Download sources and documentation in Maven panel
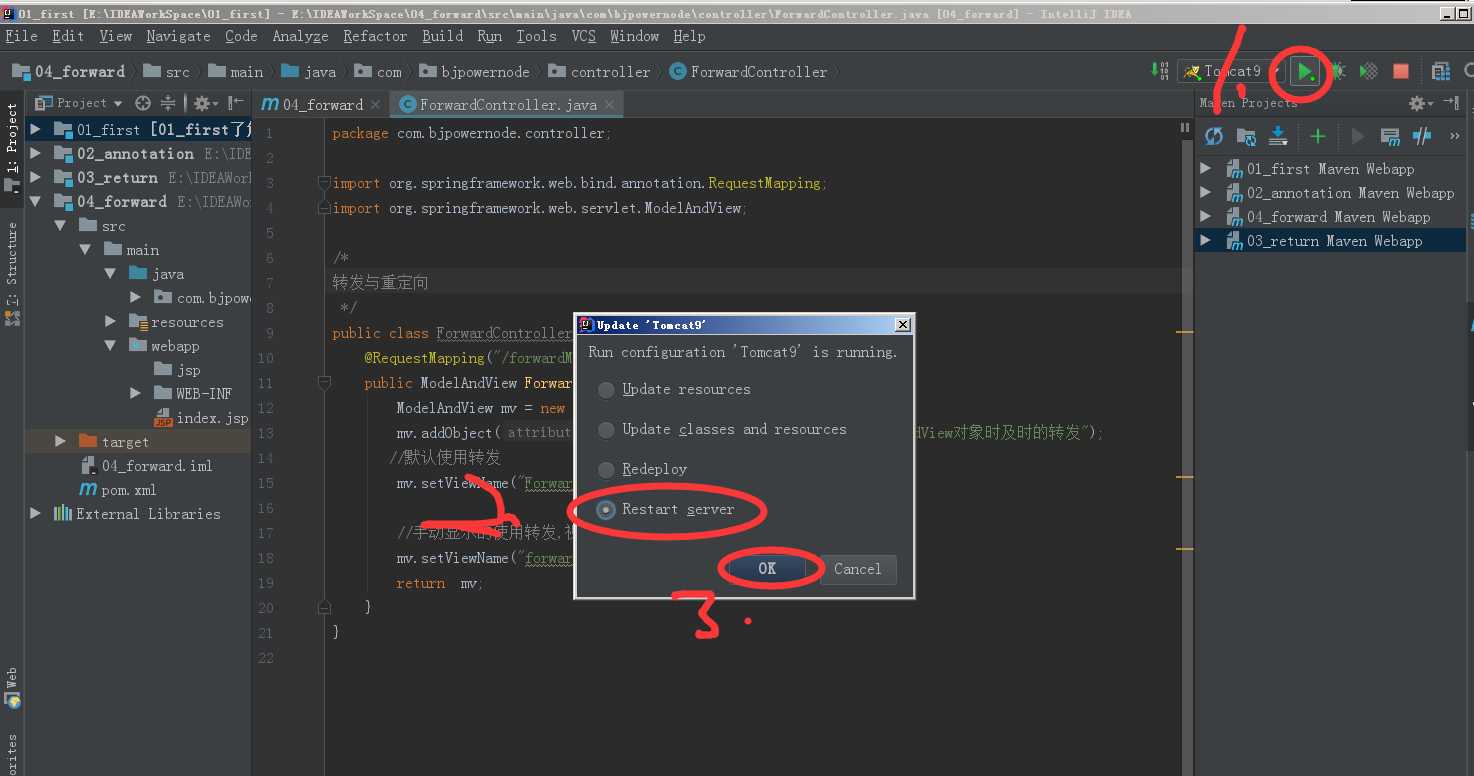 pos(1278,136)
